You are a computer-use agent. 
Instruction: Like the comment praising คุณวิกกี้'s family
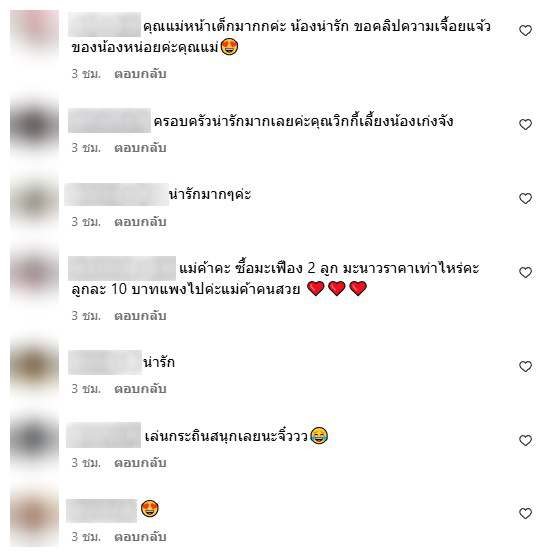coord(525,124)
